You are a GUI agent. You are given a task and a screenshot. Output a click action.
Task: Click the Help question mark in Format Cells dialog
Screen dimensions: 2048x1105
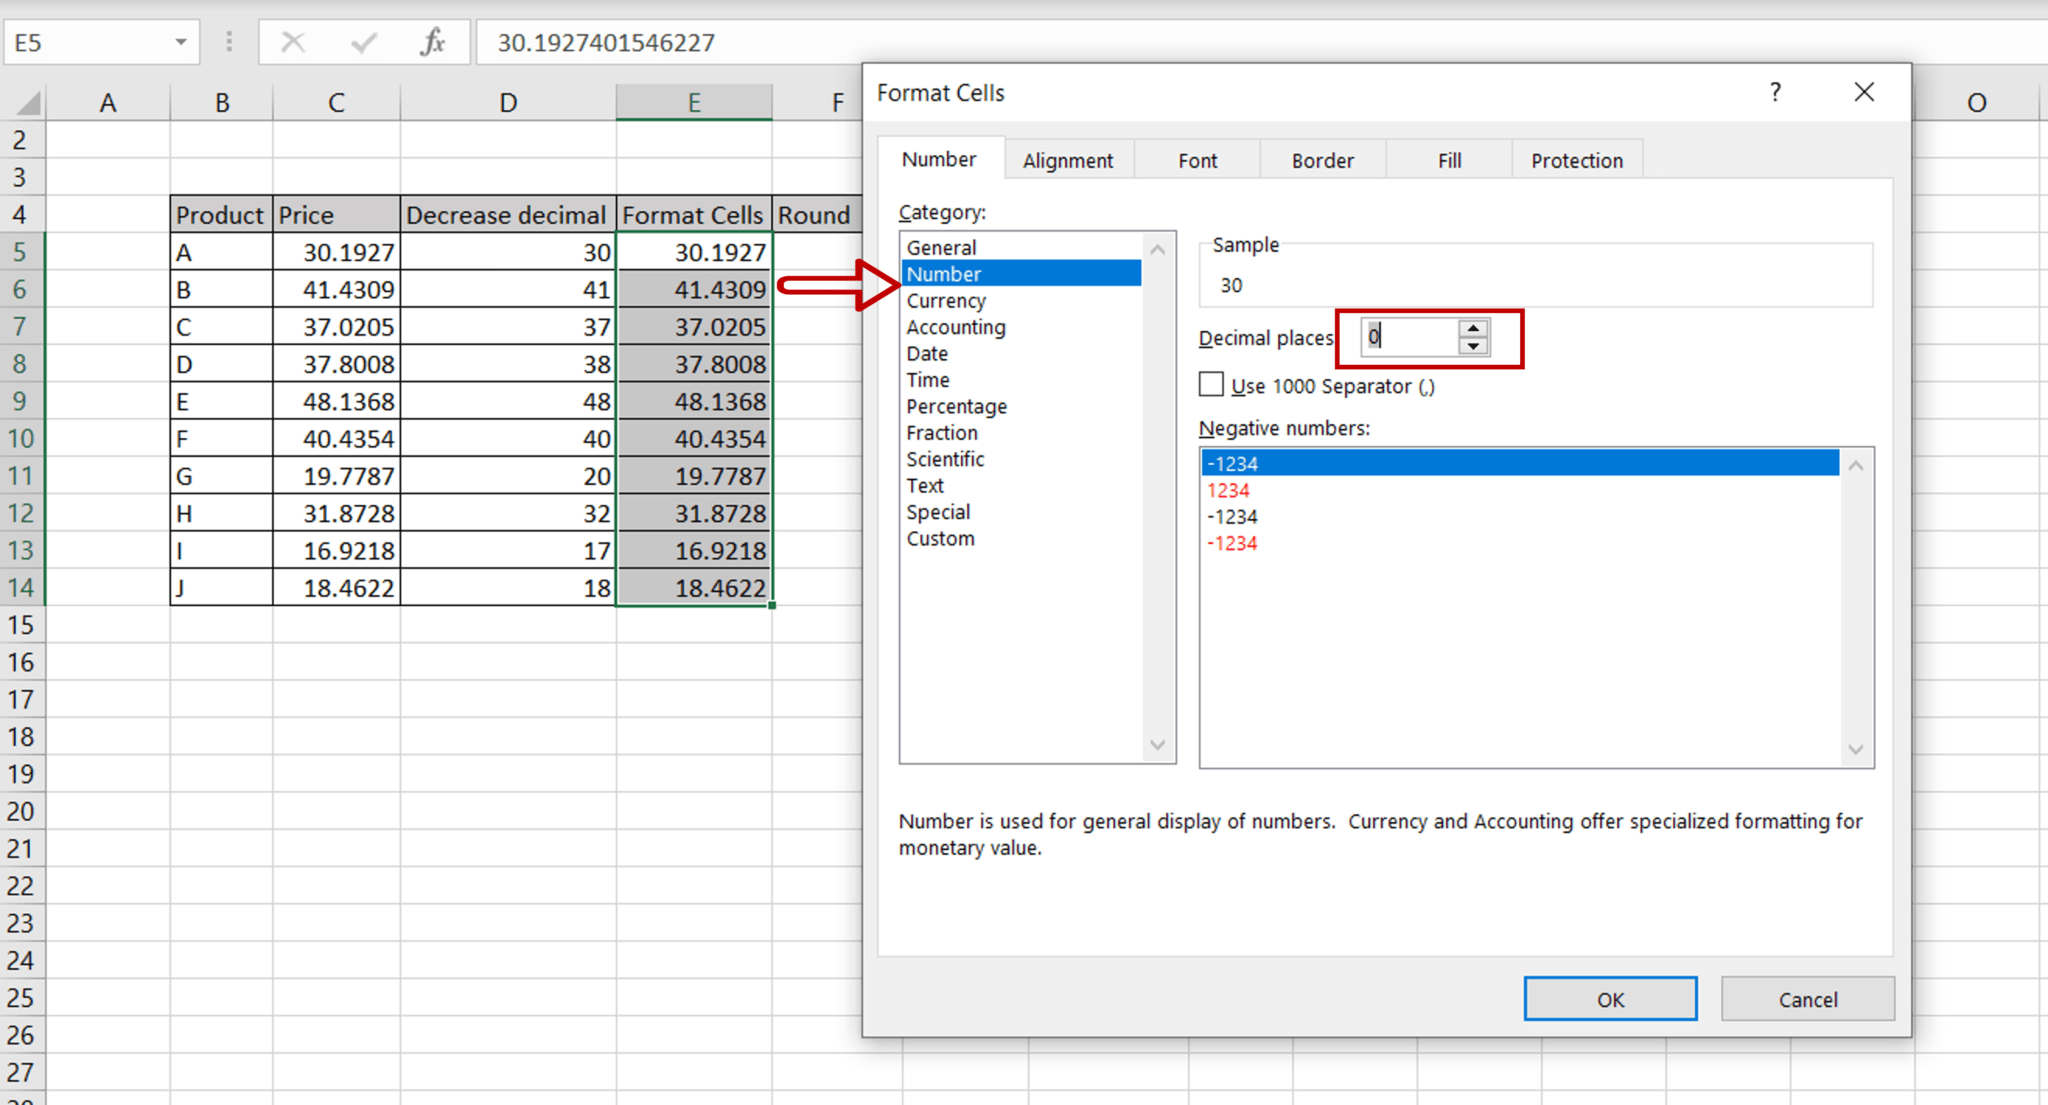(1776, 92)
